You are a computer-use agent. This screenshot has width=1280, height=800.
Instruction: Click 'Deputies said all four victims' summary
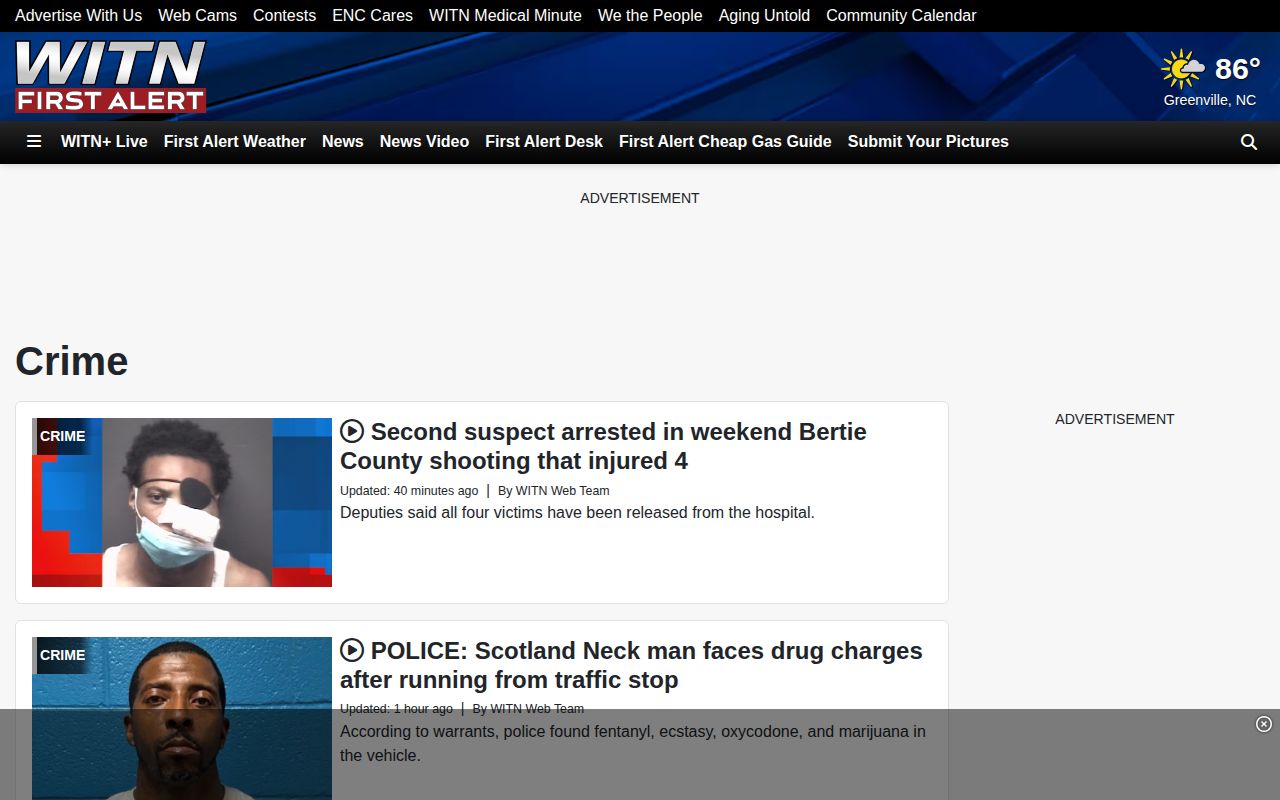coord(577,513)
